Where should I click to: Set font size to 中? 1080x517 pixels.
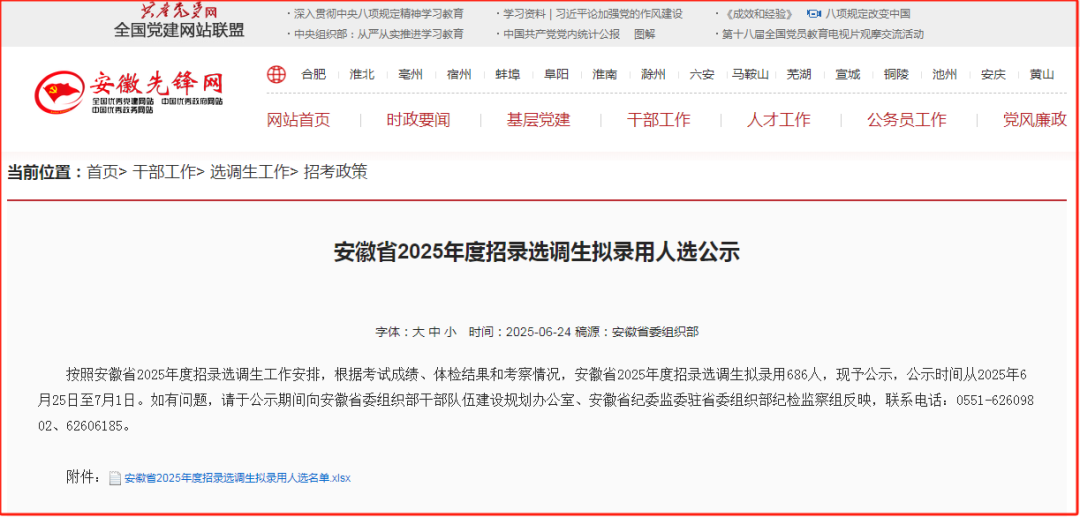coord(434,332)
